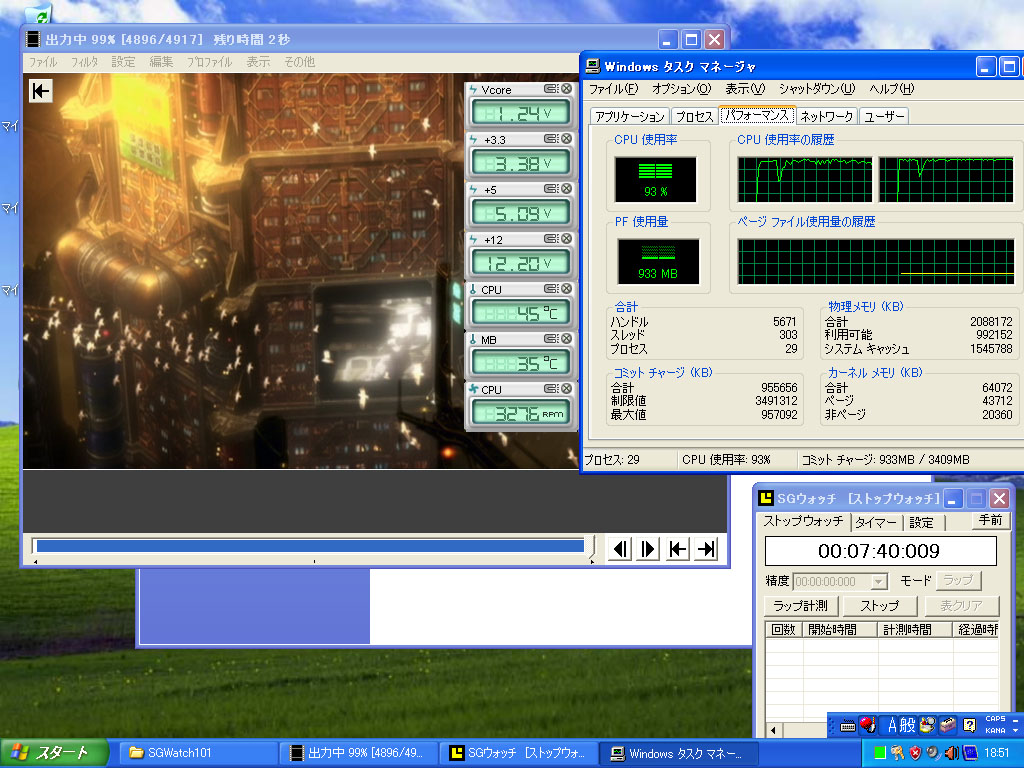Open オプション(O) menu in Task Manager
1024x768 pixels.
click(681, 89)
